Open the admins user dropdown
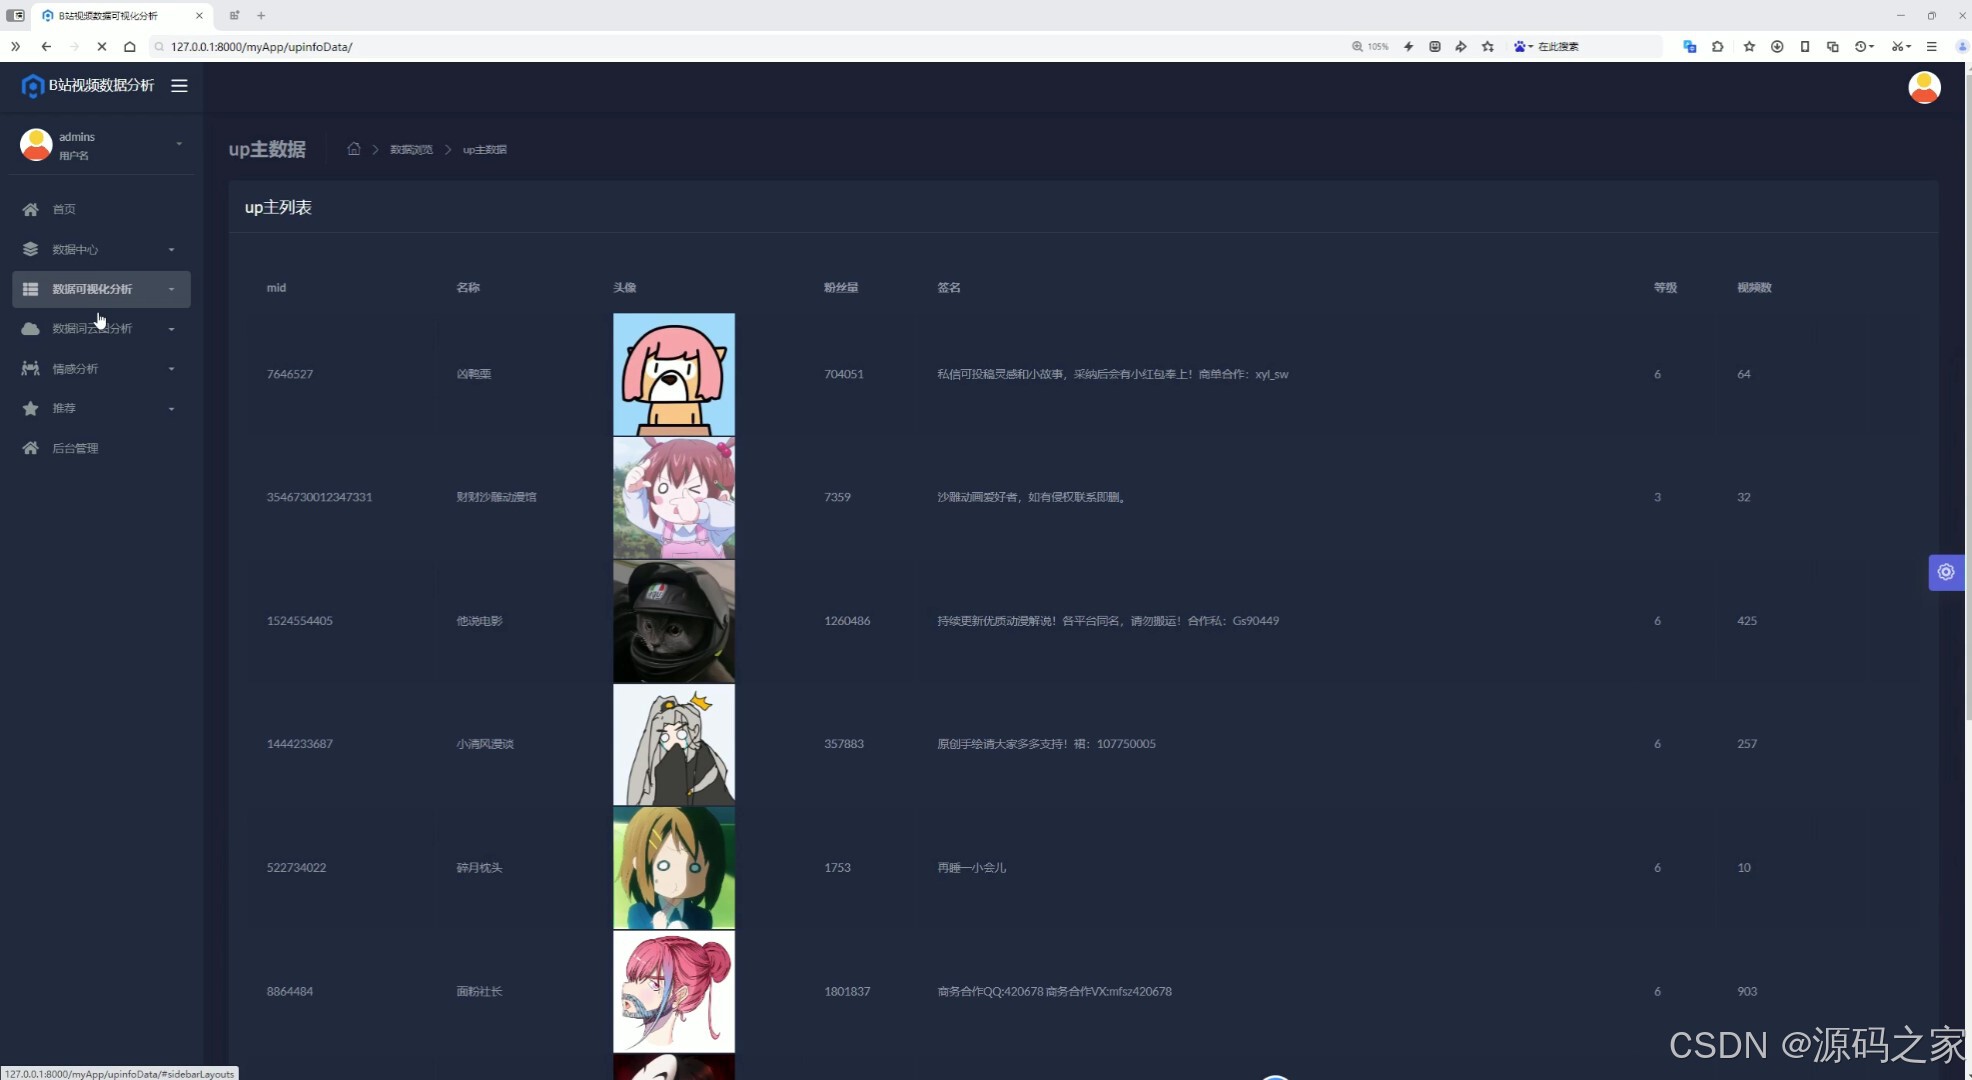Screen dimensions: 1972x1080 coord(179,145)
